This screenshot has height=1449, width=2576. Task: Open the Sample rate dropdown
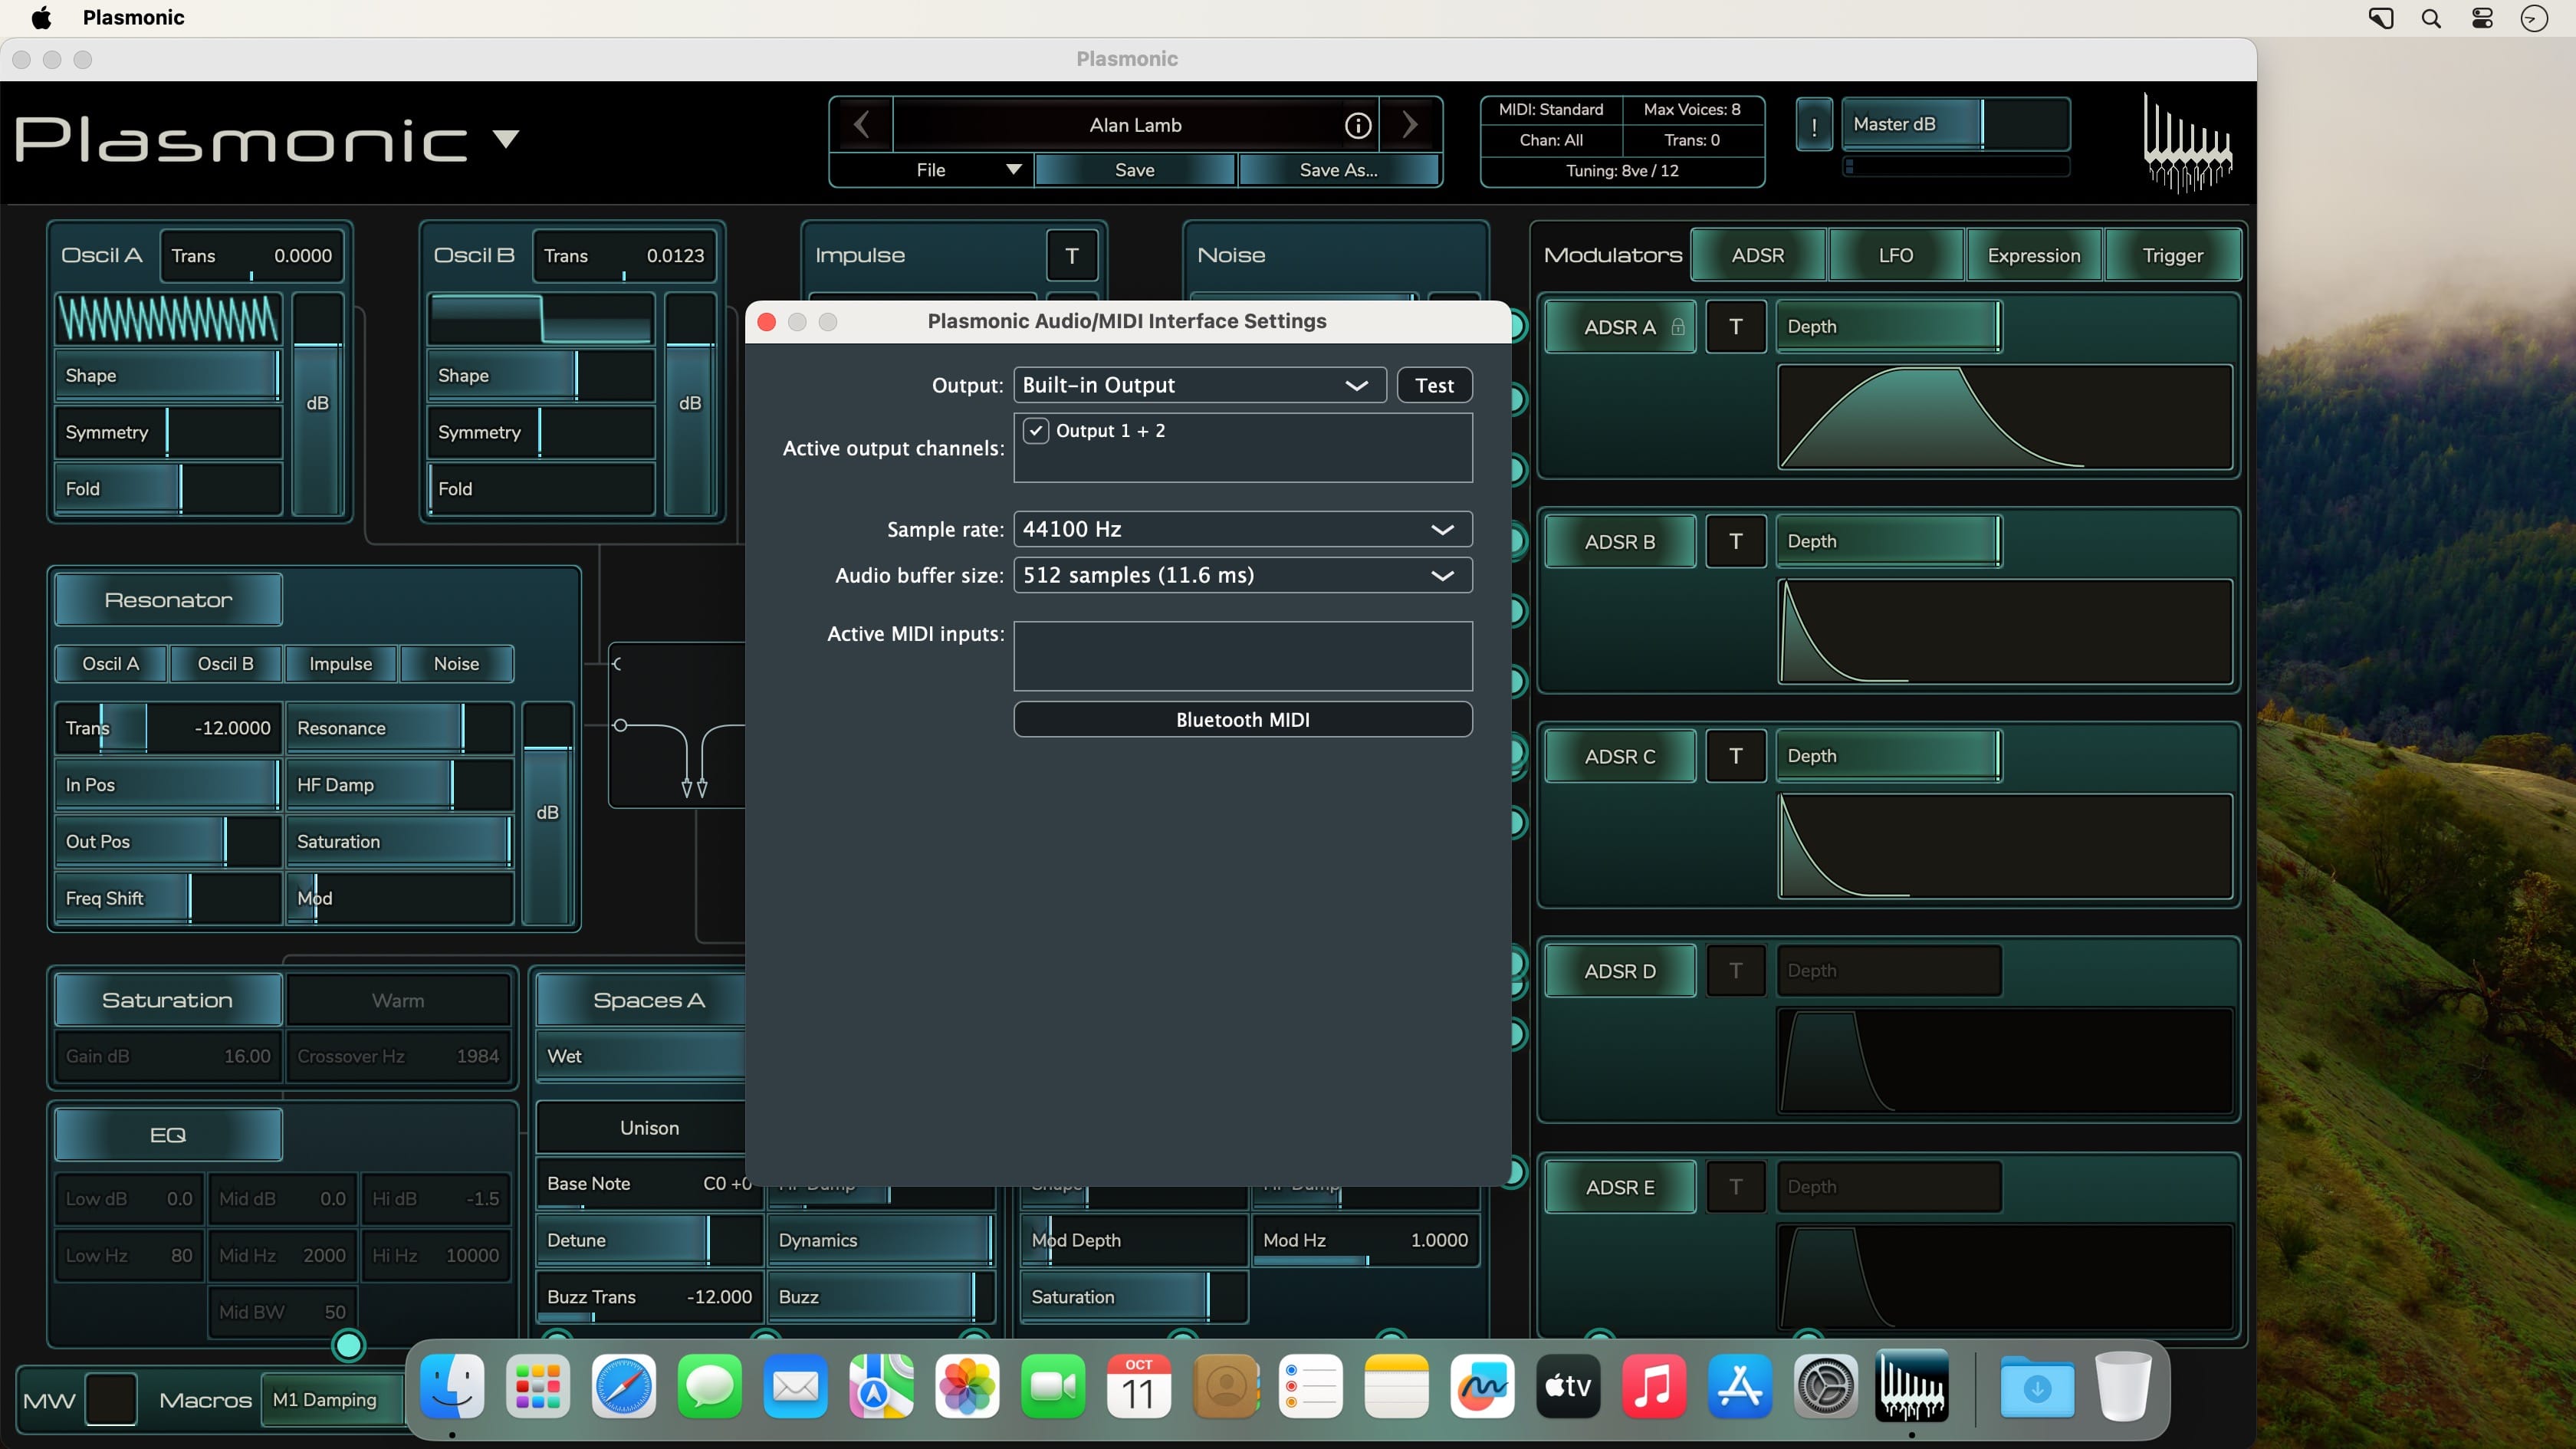pos(1242,529)
